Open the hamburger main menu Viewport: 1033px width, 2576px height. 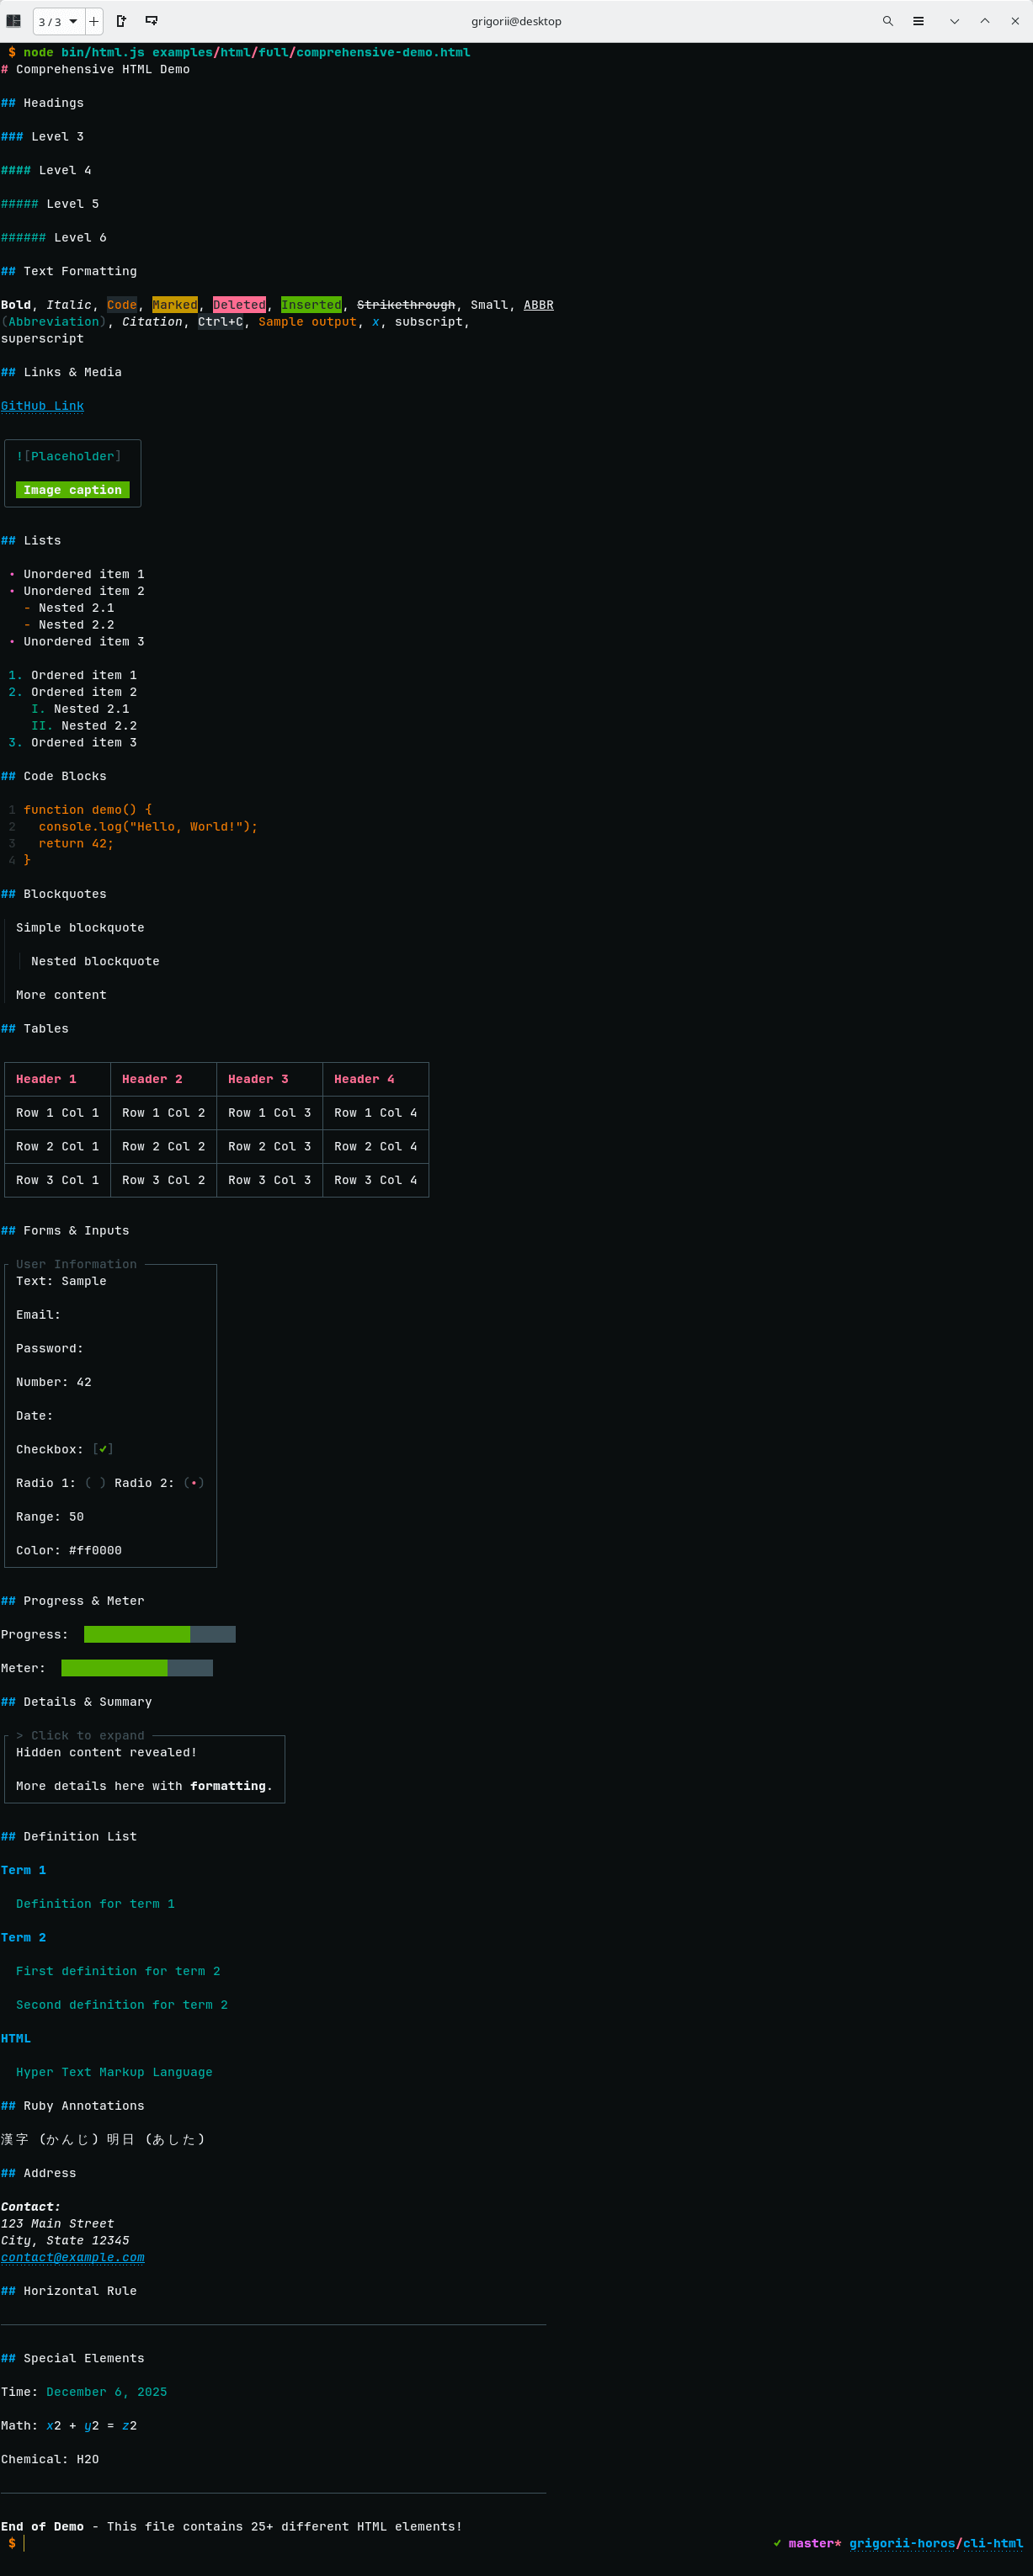(x=918, y=21)
